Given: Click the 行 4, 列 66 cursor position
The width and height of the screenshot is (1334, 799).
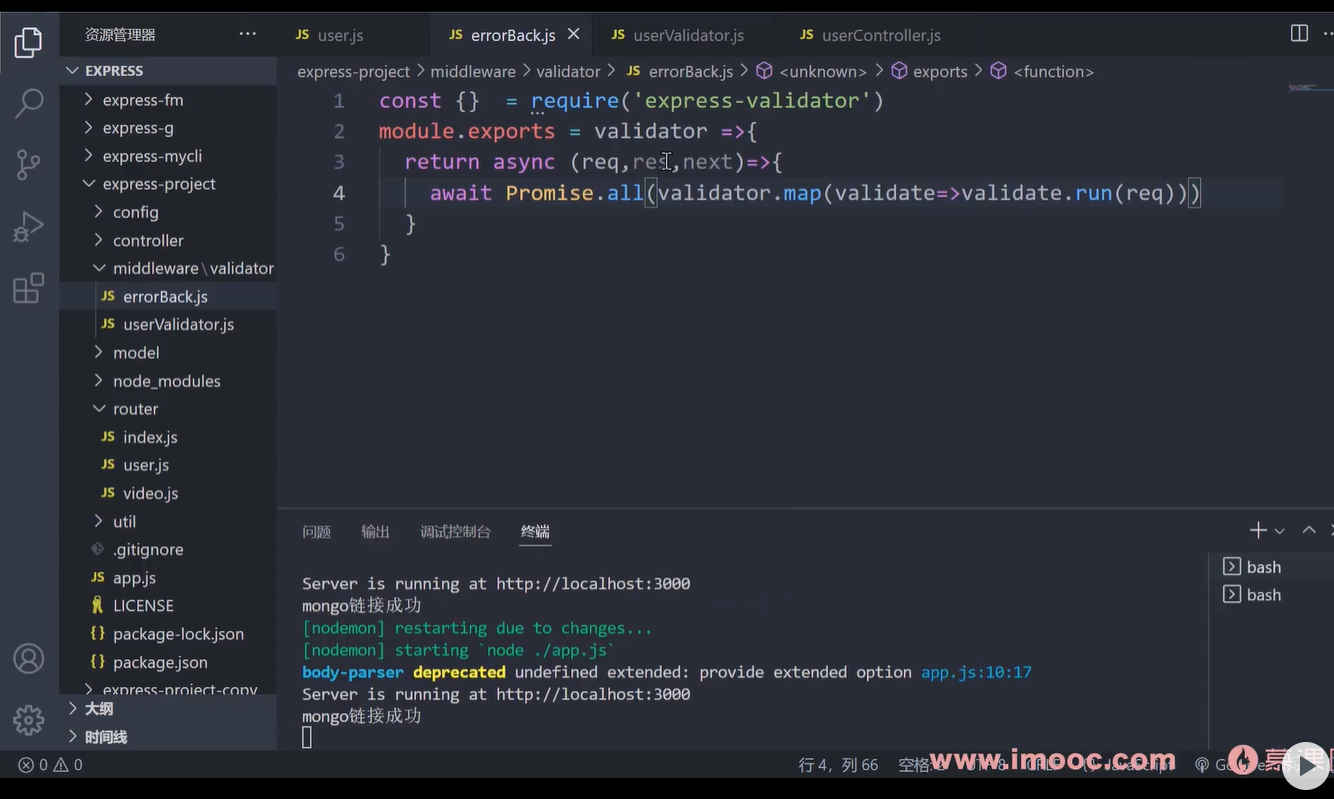Looking at the screenshot, I should pyautogui.click(x=838, y=765).
